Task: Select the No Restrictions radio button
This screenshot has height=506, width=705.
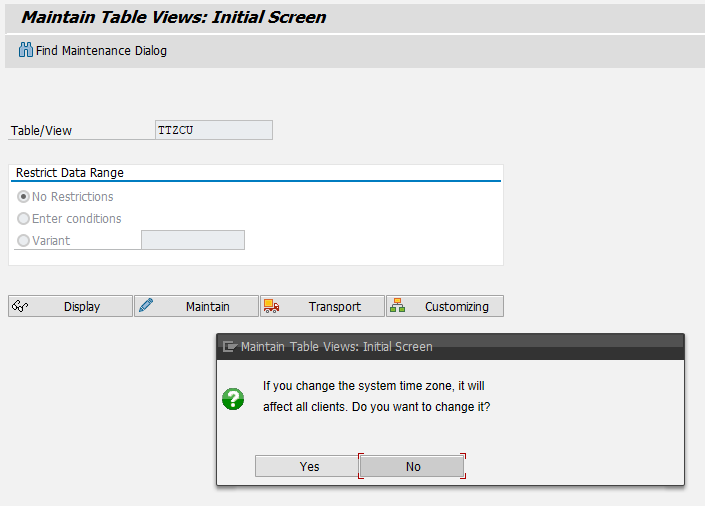Action: point(23,197)
